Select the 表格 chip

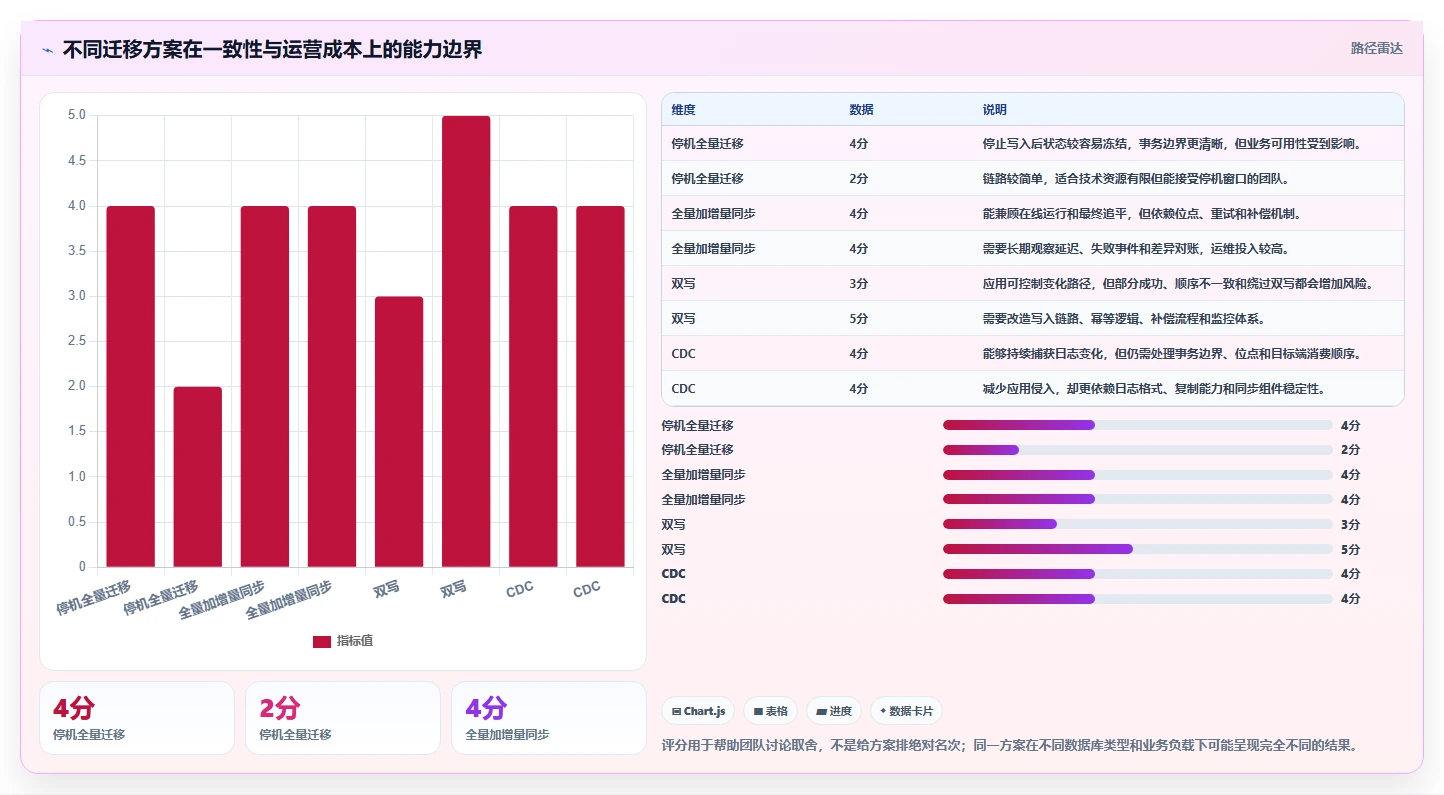click(x=770, y=711)
